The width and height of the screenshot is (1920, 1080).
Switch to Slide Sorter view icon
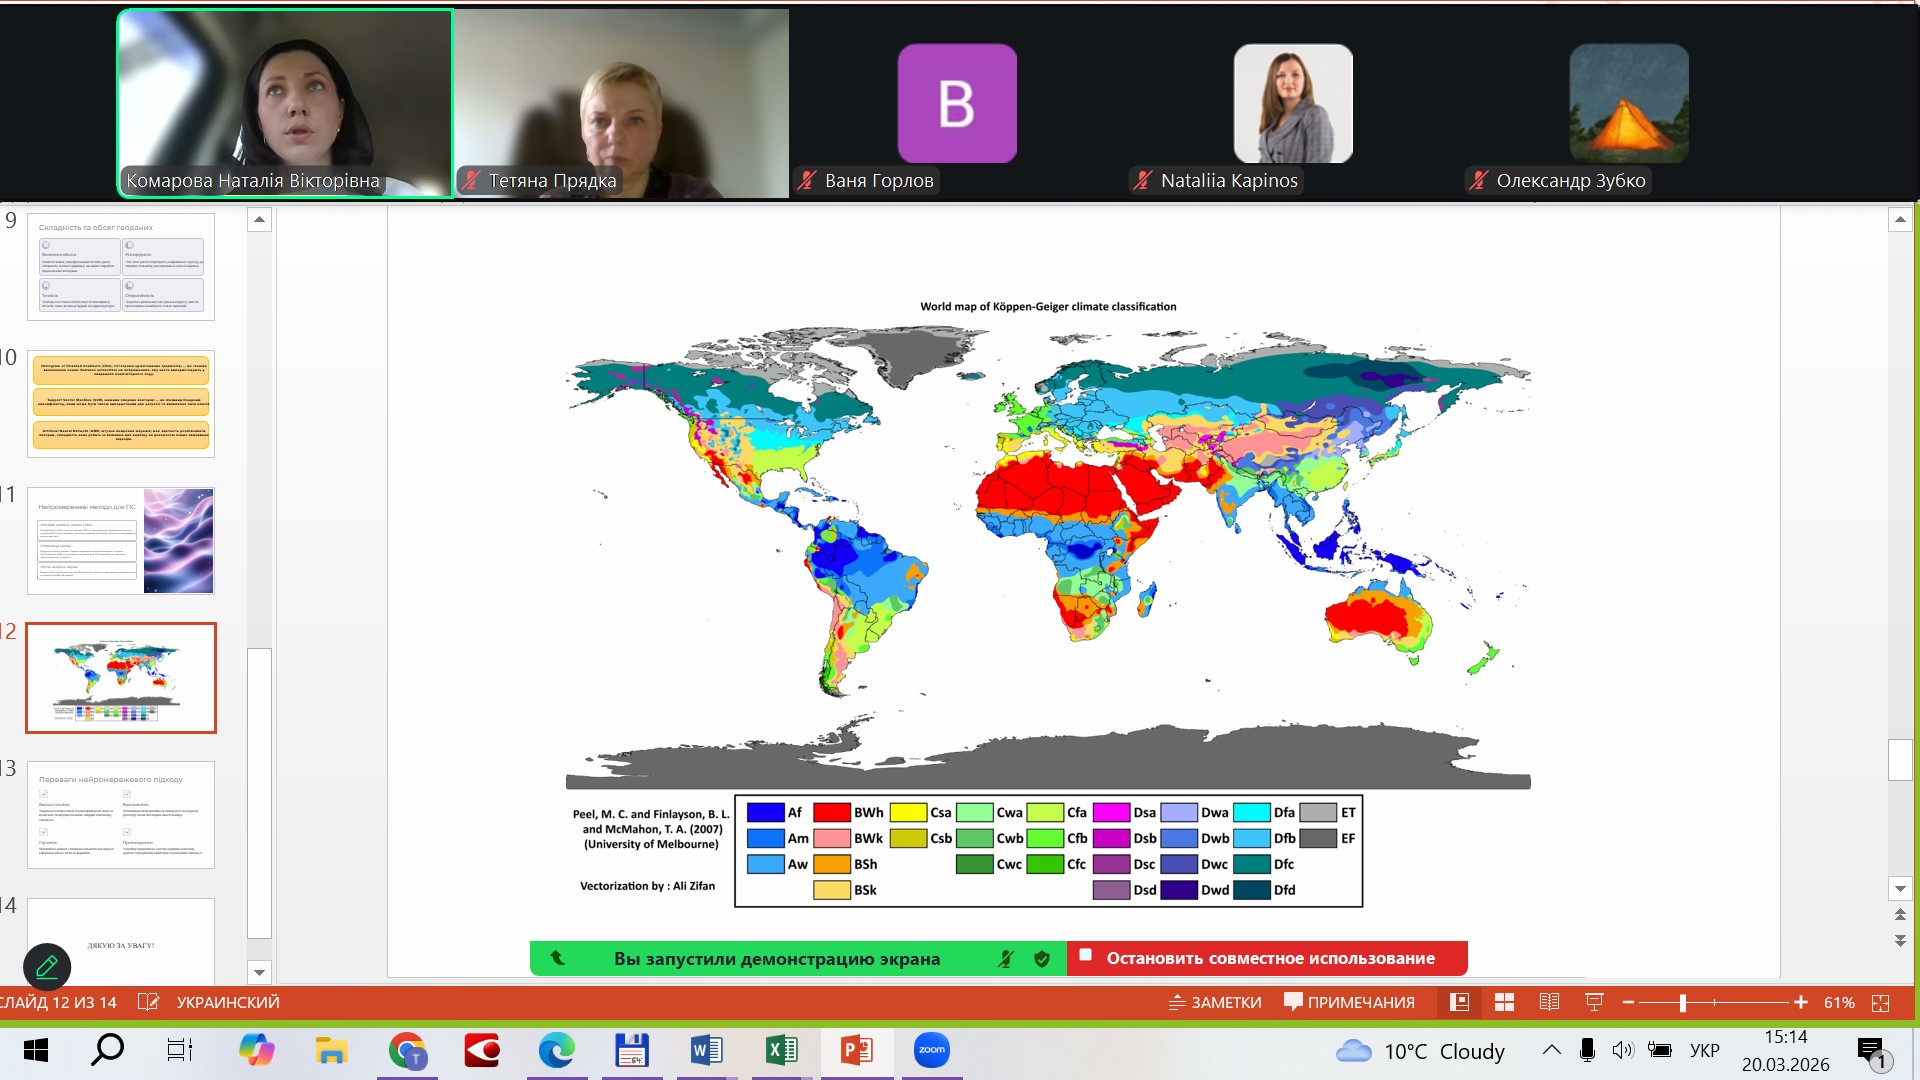pos(1504,1002)
